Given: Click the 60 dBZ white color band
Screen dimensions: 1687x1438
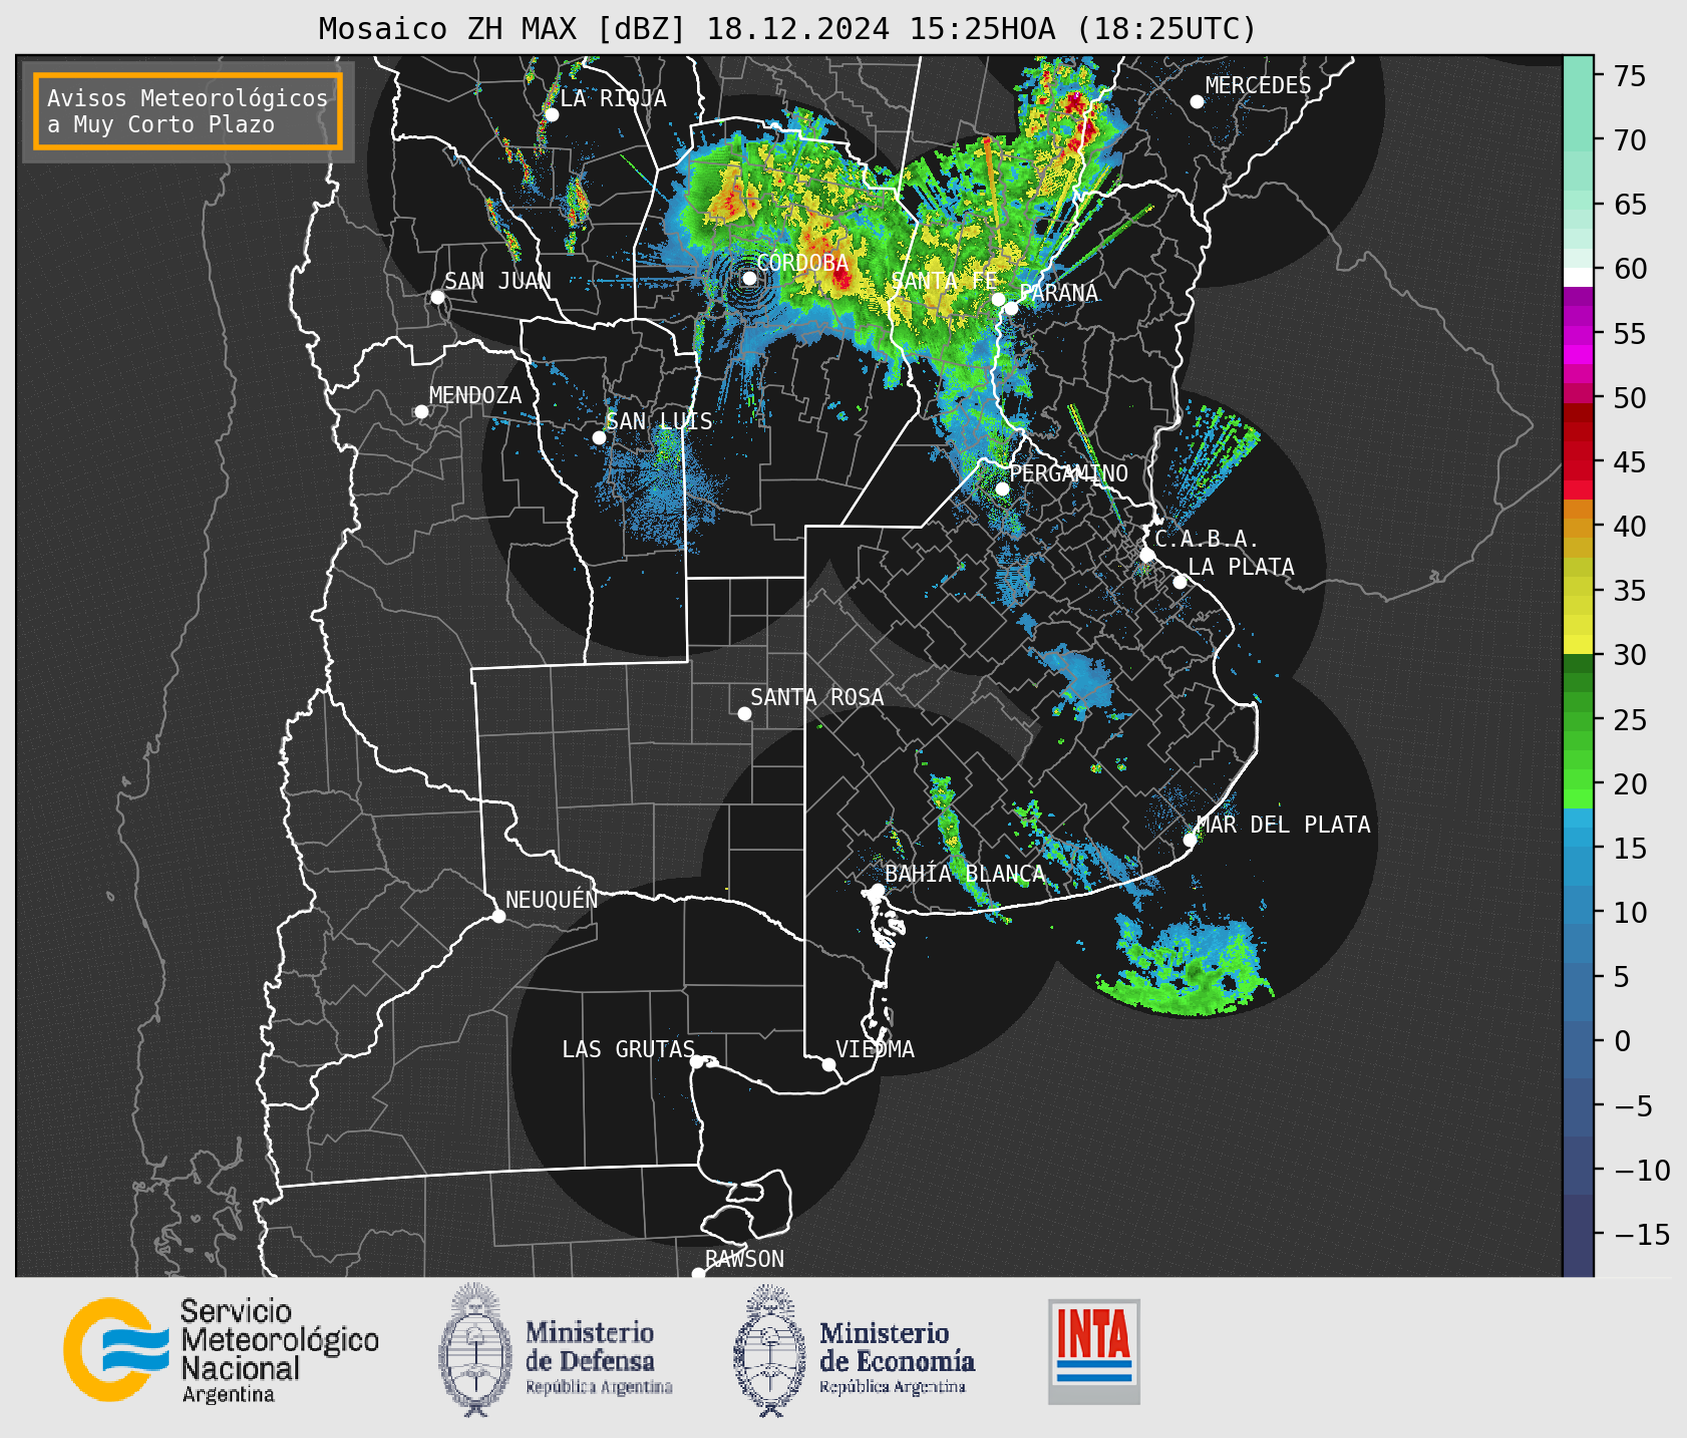Looking at the screenshot, I should click(x=1578, y=277).
